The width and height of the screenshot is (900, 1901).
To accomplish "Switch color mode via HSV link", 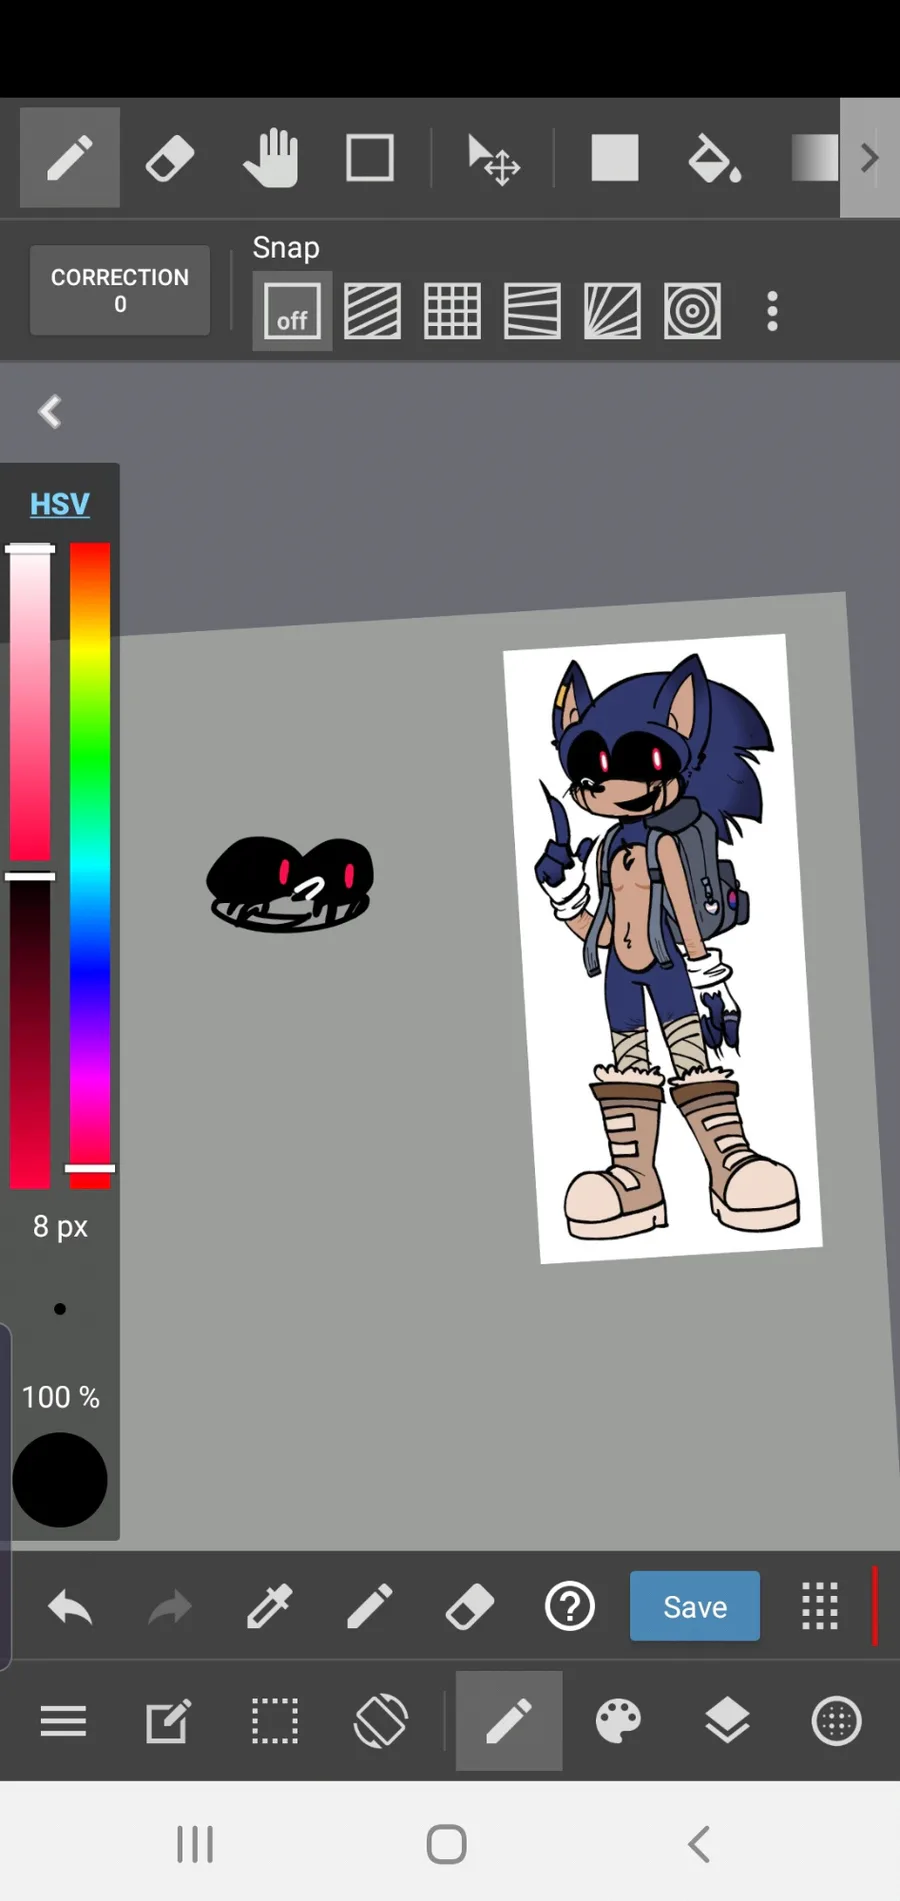I will [x=60, y=504].
